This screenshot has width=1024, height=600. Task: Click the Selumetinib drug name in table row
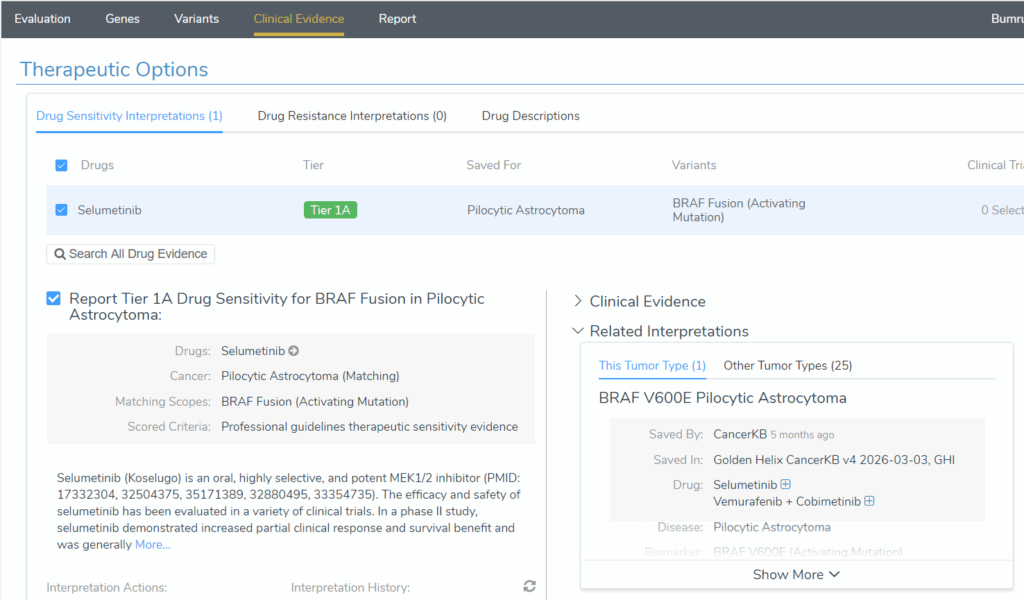109,210
